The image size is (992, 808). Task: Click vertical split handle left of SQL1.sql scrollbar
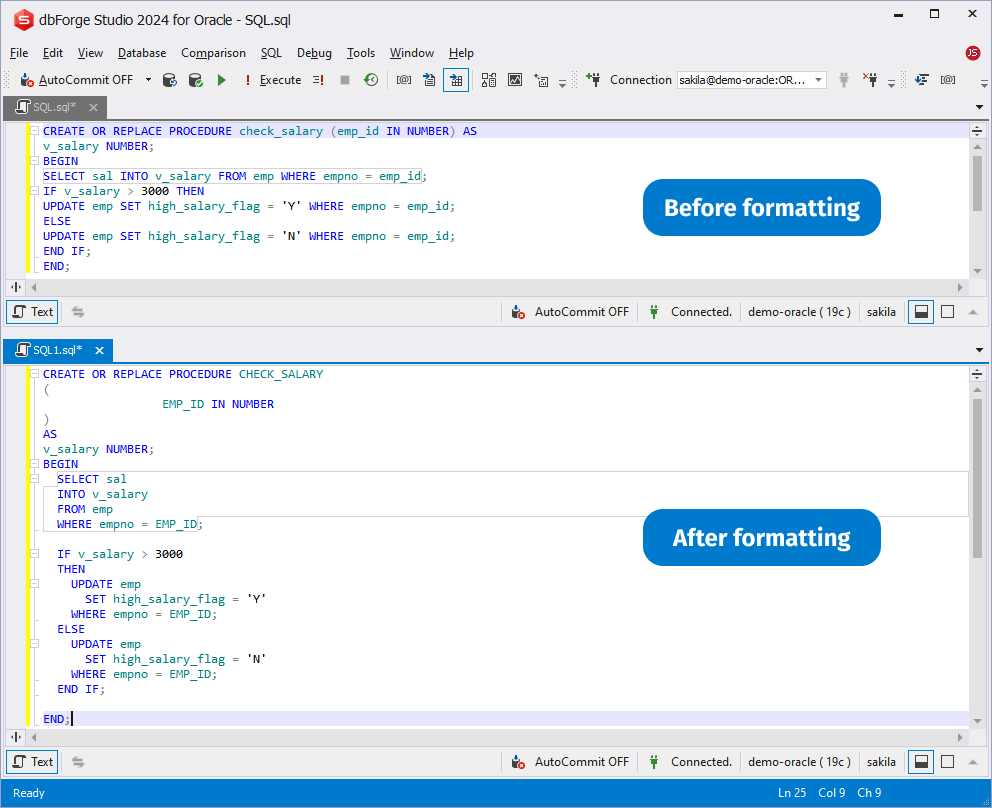point(16,737)
